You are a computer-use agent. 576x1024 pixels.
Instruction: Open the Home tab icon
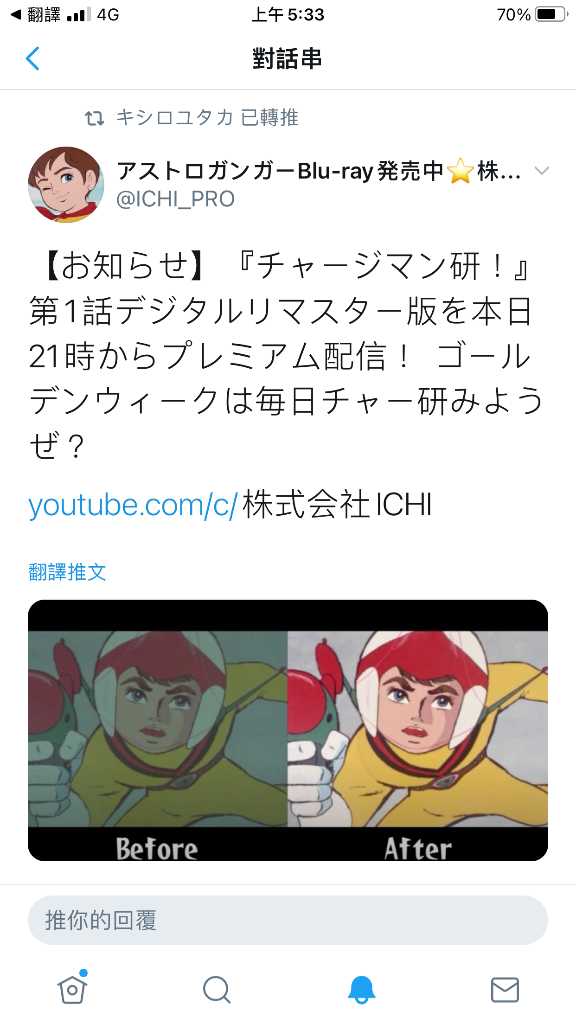(x=72, y=989)
